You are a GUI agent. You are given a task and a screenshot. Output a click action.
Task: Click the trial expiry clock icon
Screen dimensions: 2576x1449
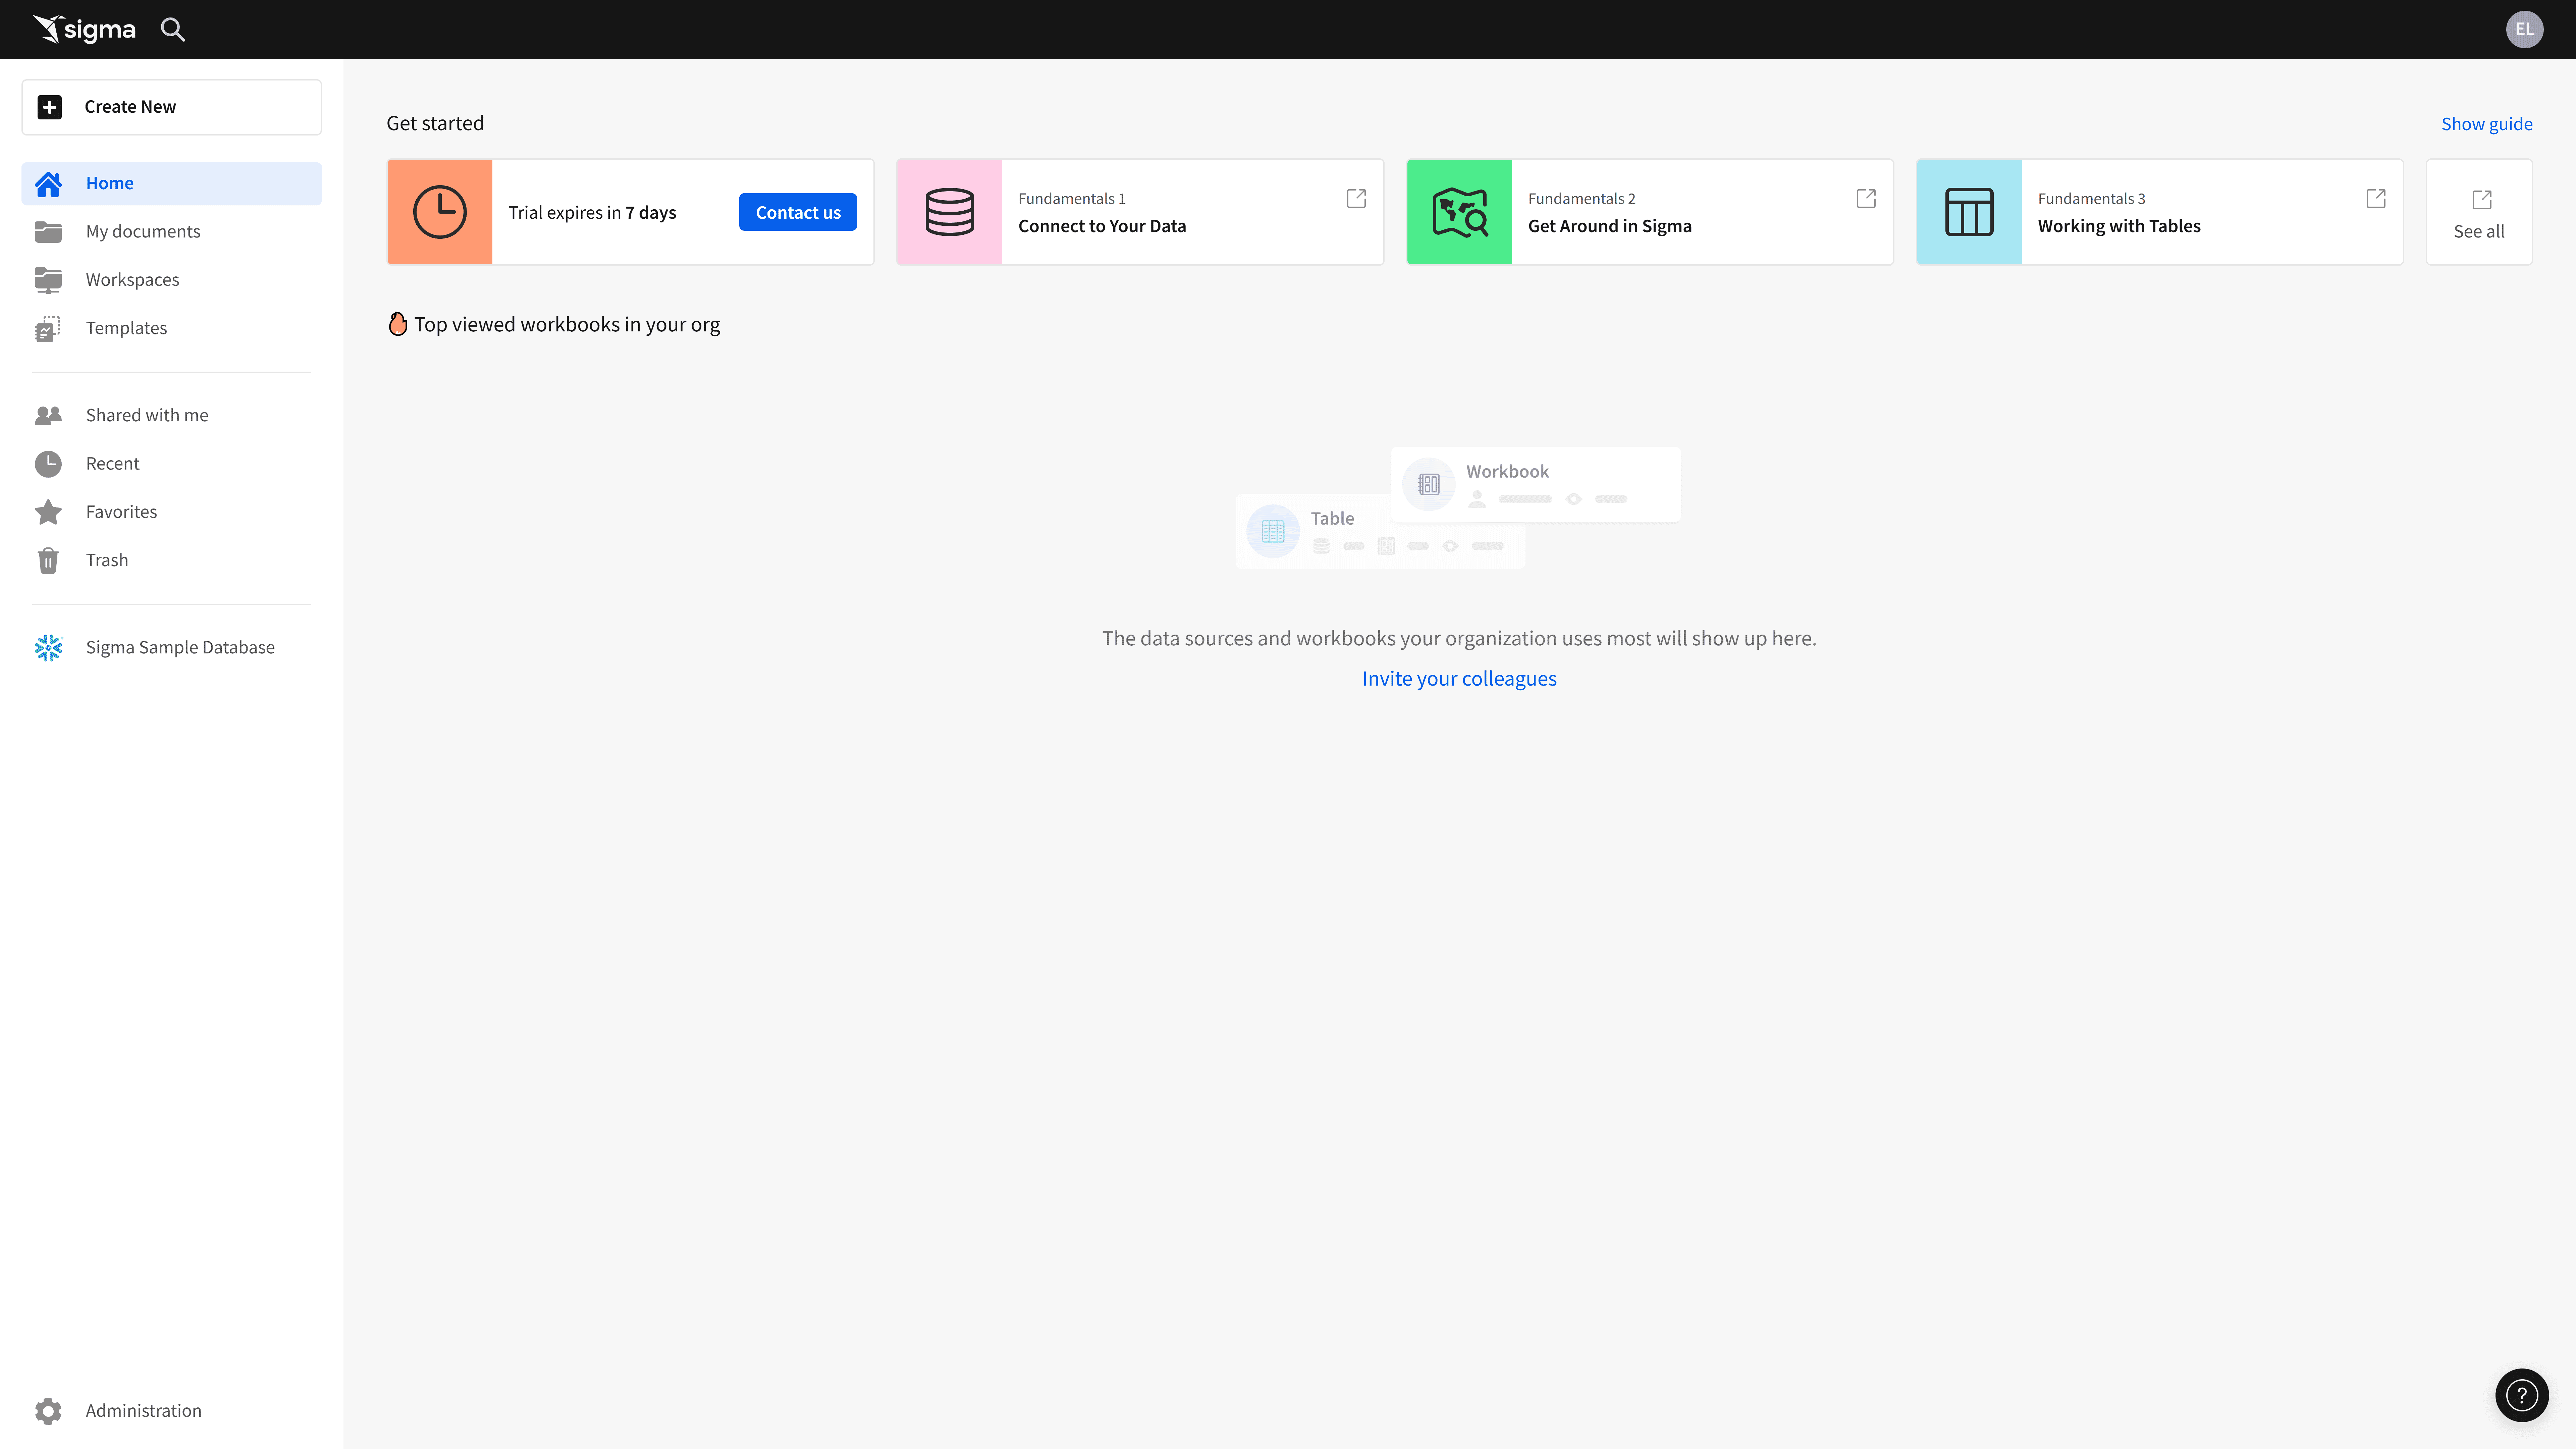coord(440,212)
